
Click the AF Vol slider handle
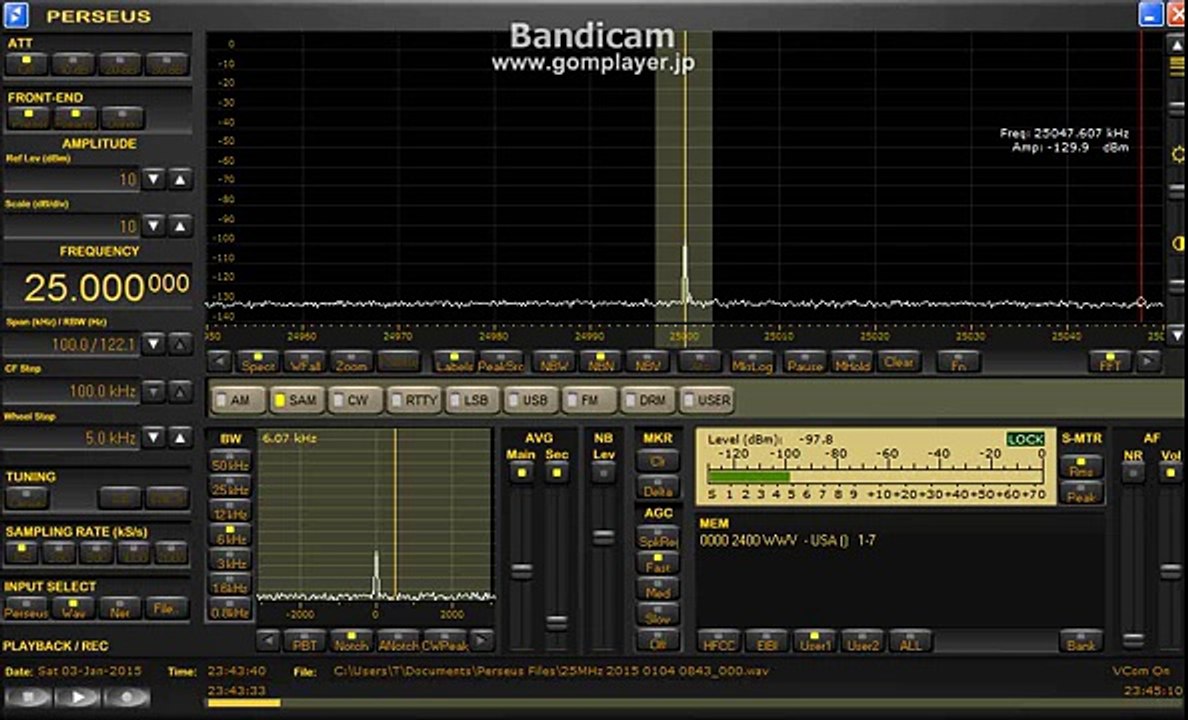coord(1171,570)
